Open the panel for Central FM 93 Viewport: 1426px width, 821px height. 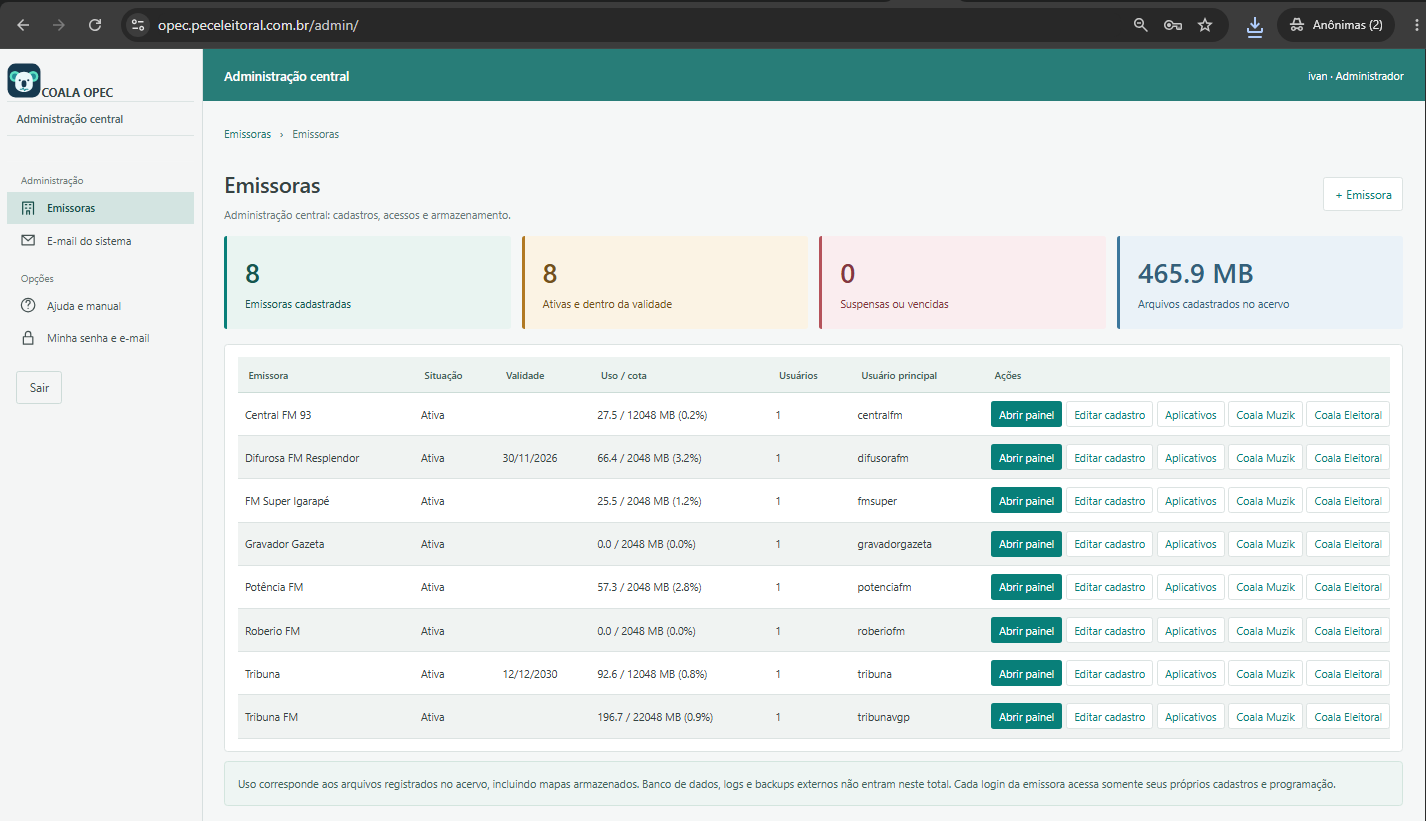1026,415
